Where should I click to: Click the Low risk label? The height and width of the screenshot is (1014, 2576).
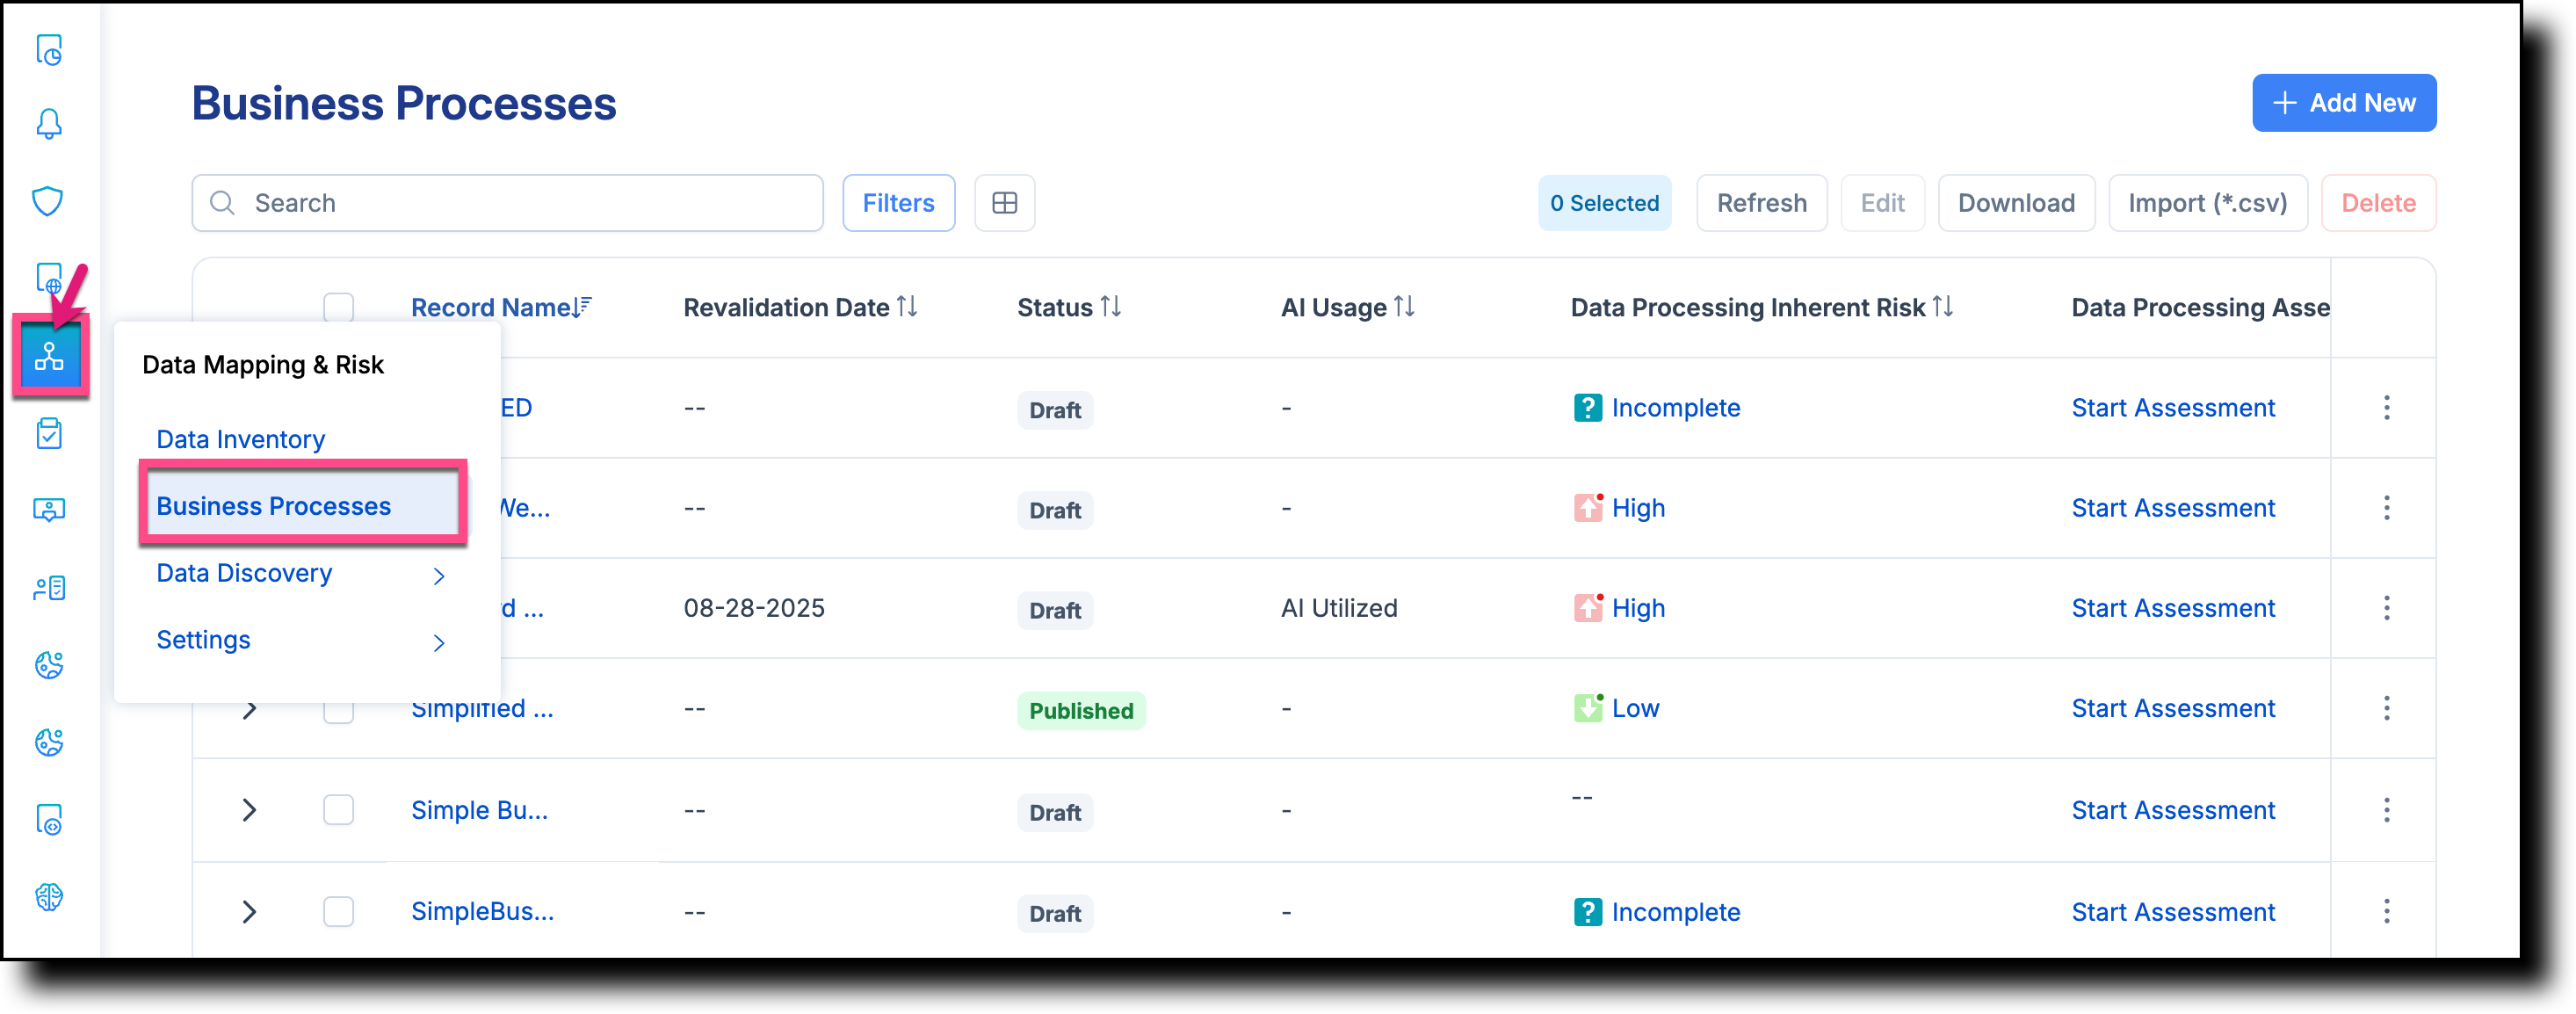[x=1635, y=708]
